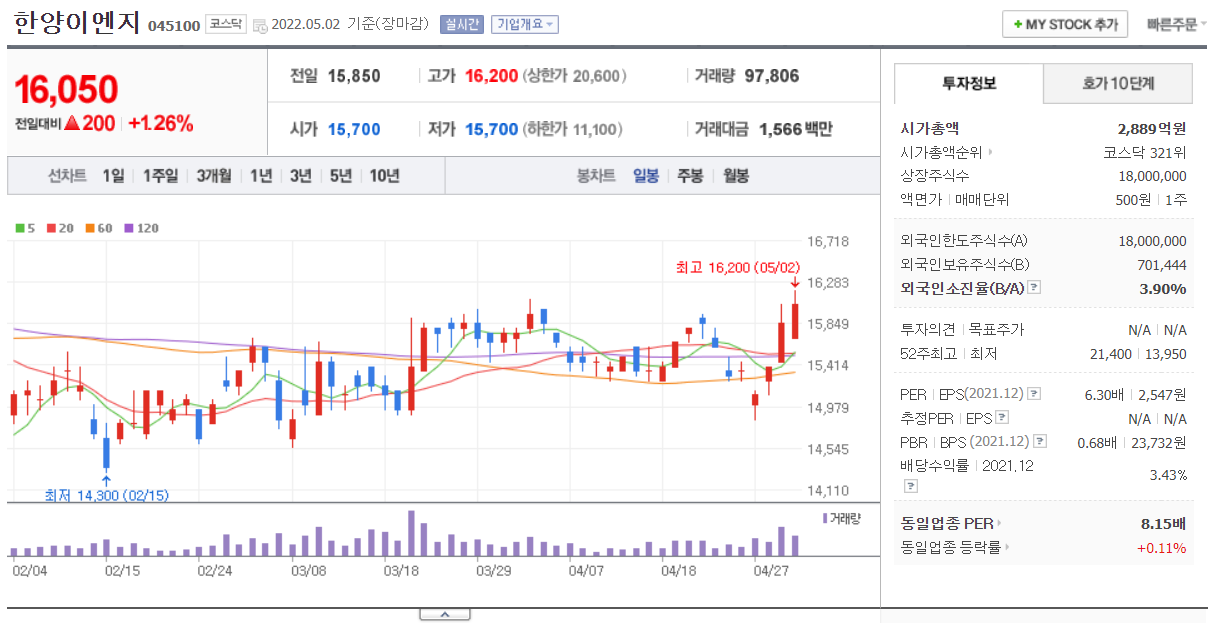
Task: Click the 동일업종 등락률 value +0.11%
Action: click(1161, 548)
